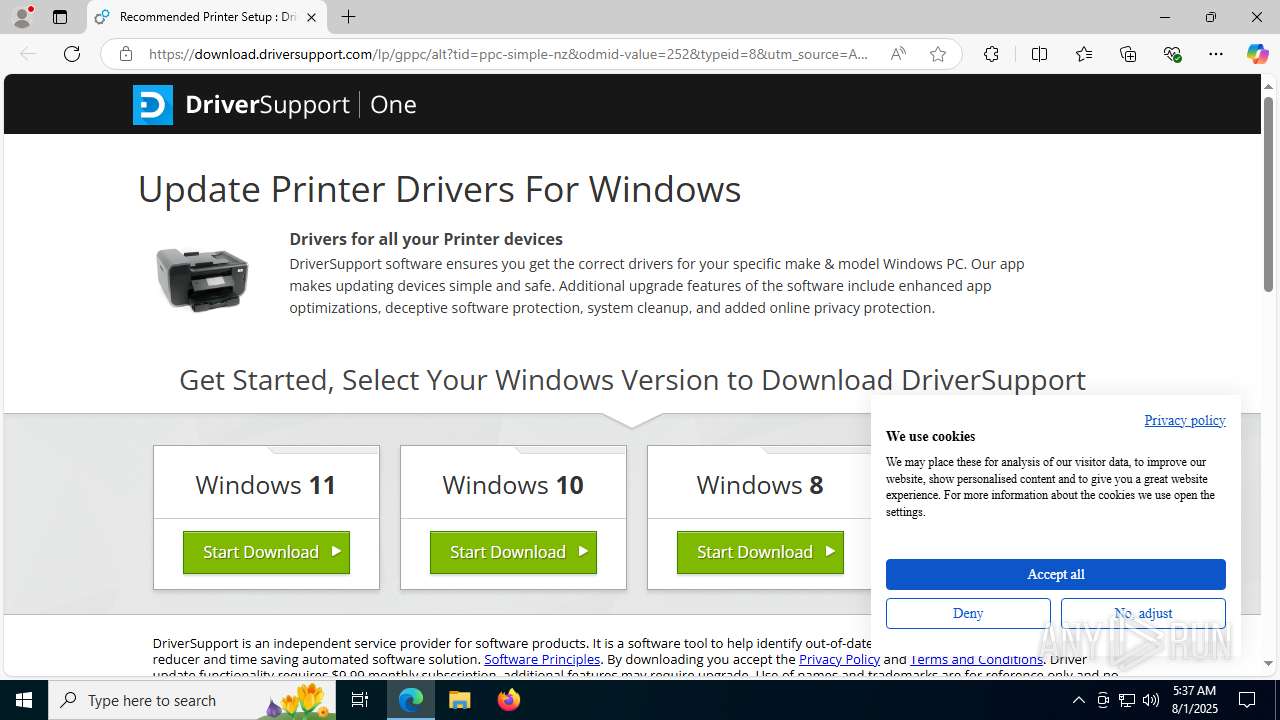The height and width of the screenshot is (720, 1280).
Task: Toggle split screen view
Action: coord(1039,54)
